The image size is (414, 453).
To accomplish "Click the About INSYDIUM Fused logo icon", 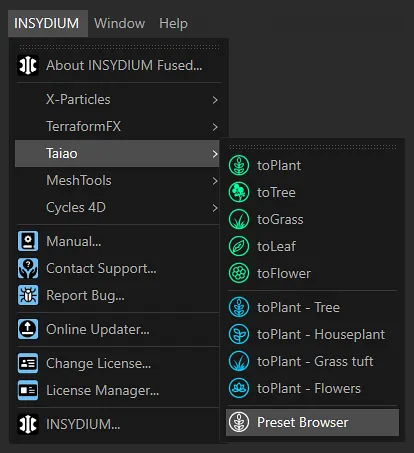I will pyautogui.click(x=28, y=65).
